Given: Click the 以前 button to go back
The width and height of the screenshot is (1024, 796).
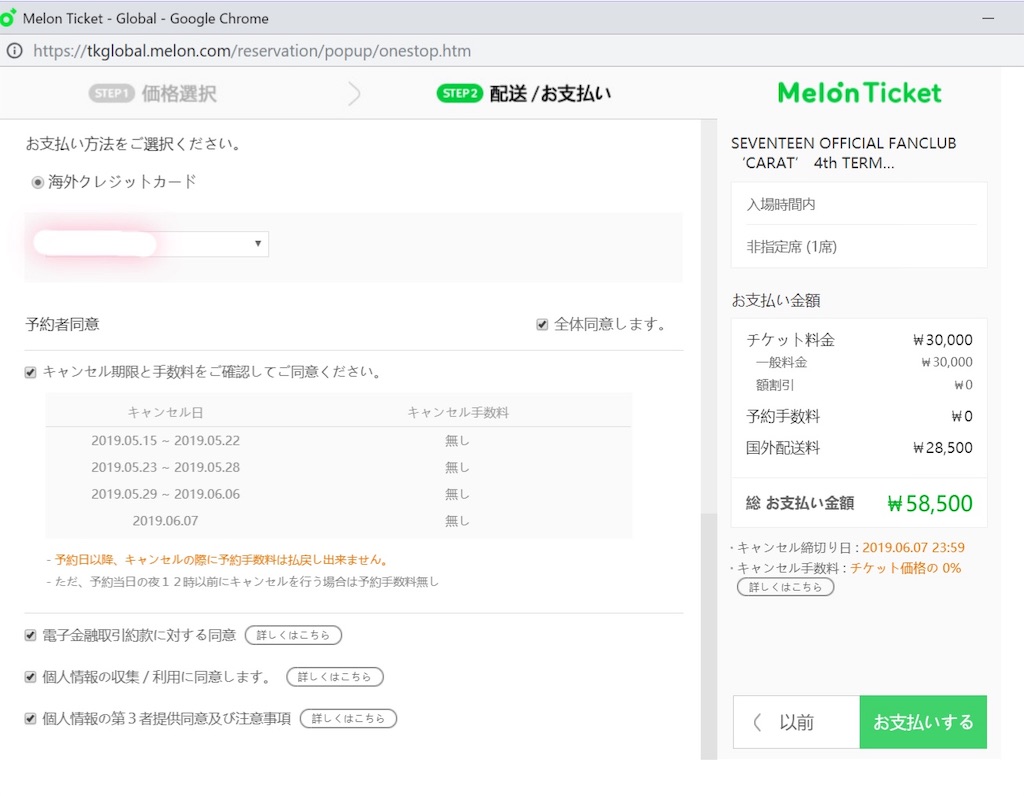Looking at the screenshot, I should pyautogui.click(x=797, y=721).
